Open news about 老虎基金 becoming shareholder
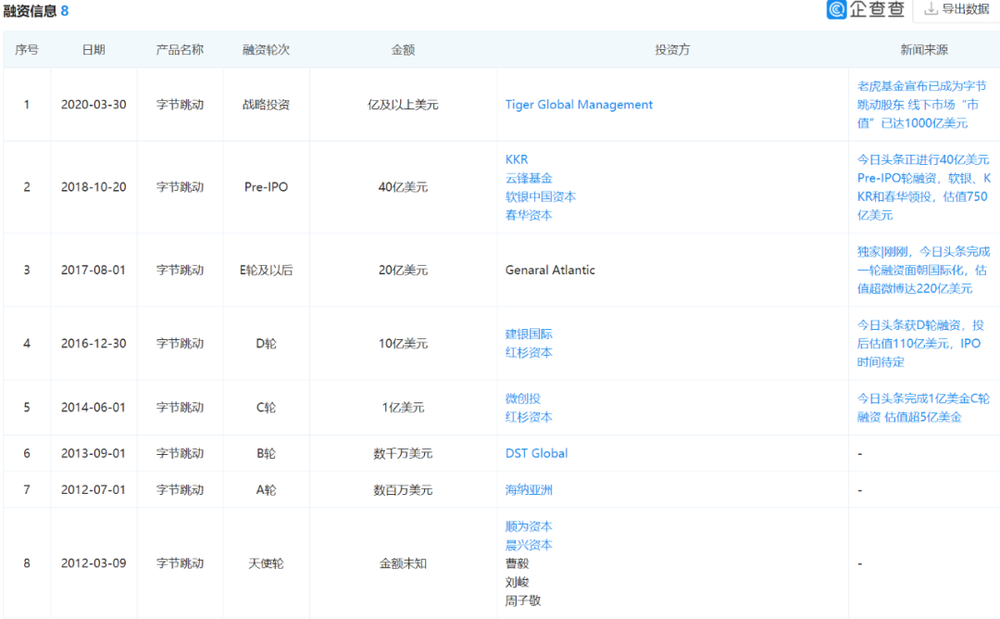The height and width of the screenshot is (619, 1000). 921,105
